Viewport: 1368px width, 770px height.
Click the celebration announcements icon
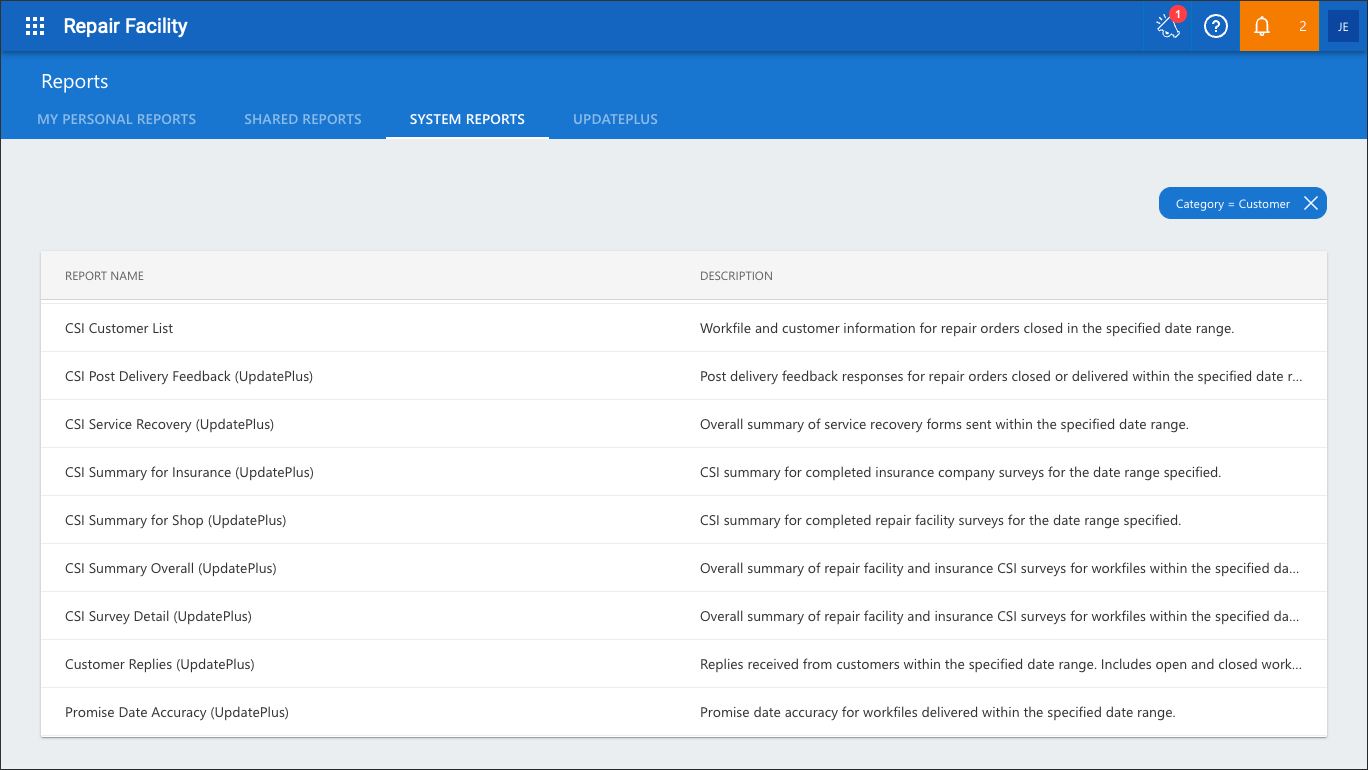click(x=1168, y=26)
